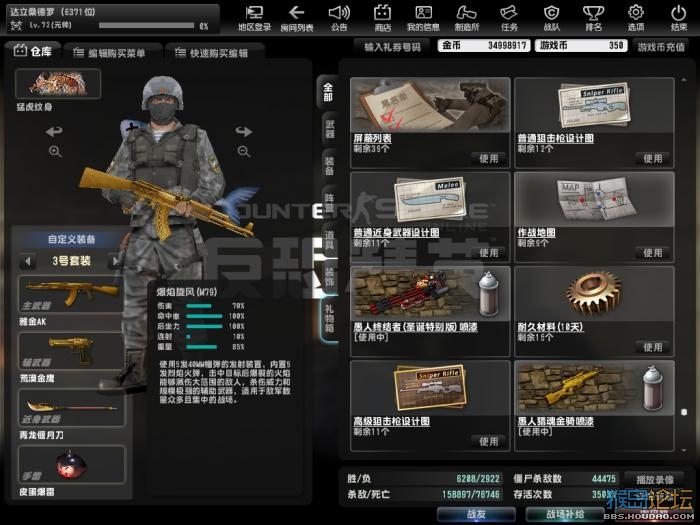This screenshot has height=525, width=700.
Task: Select the 武器 weapons category tab
Action: click(329, 129)
